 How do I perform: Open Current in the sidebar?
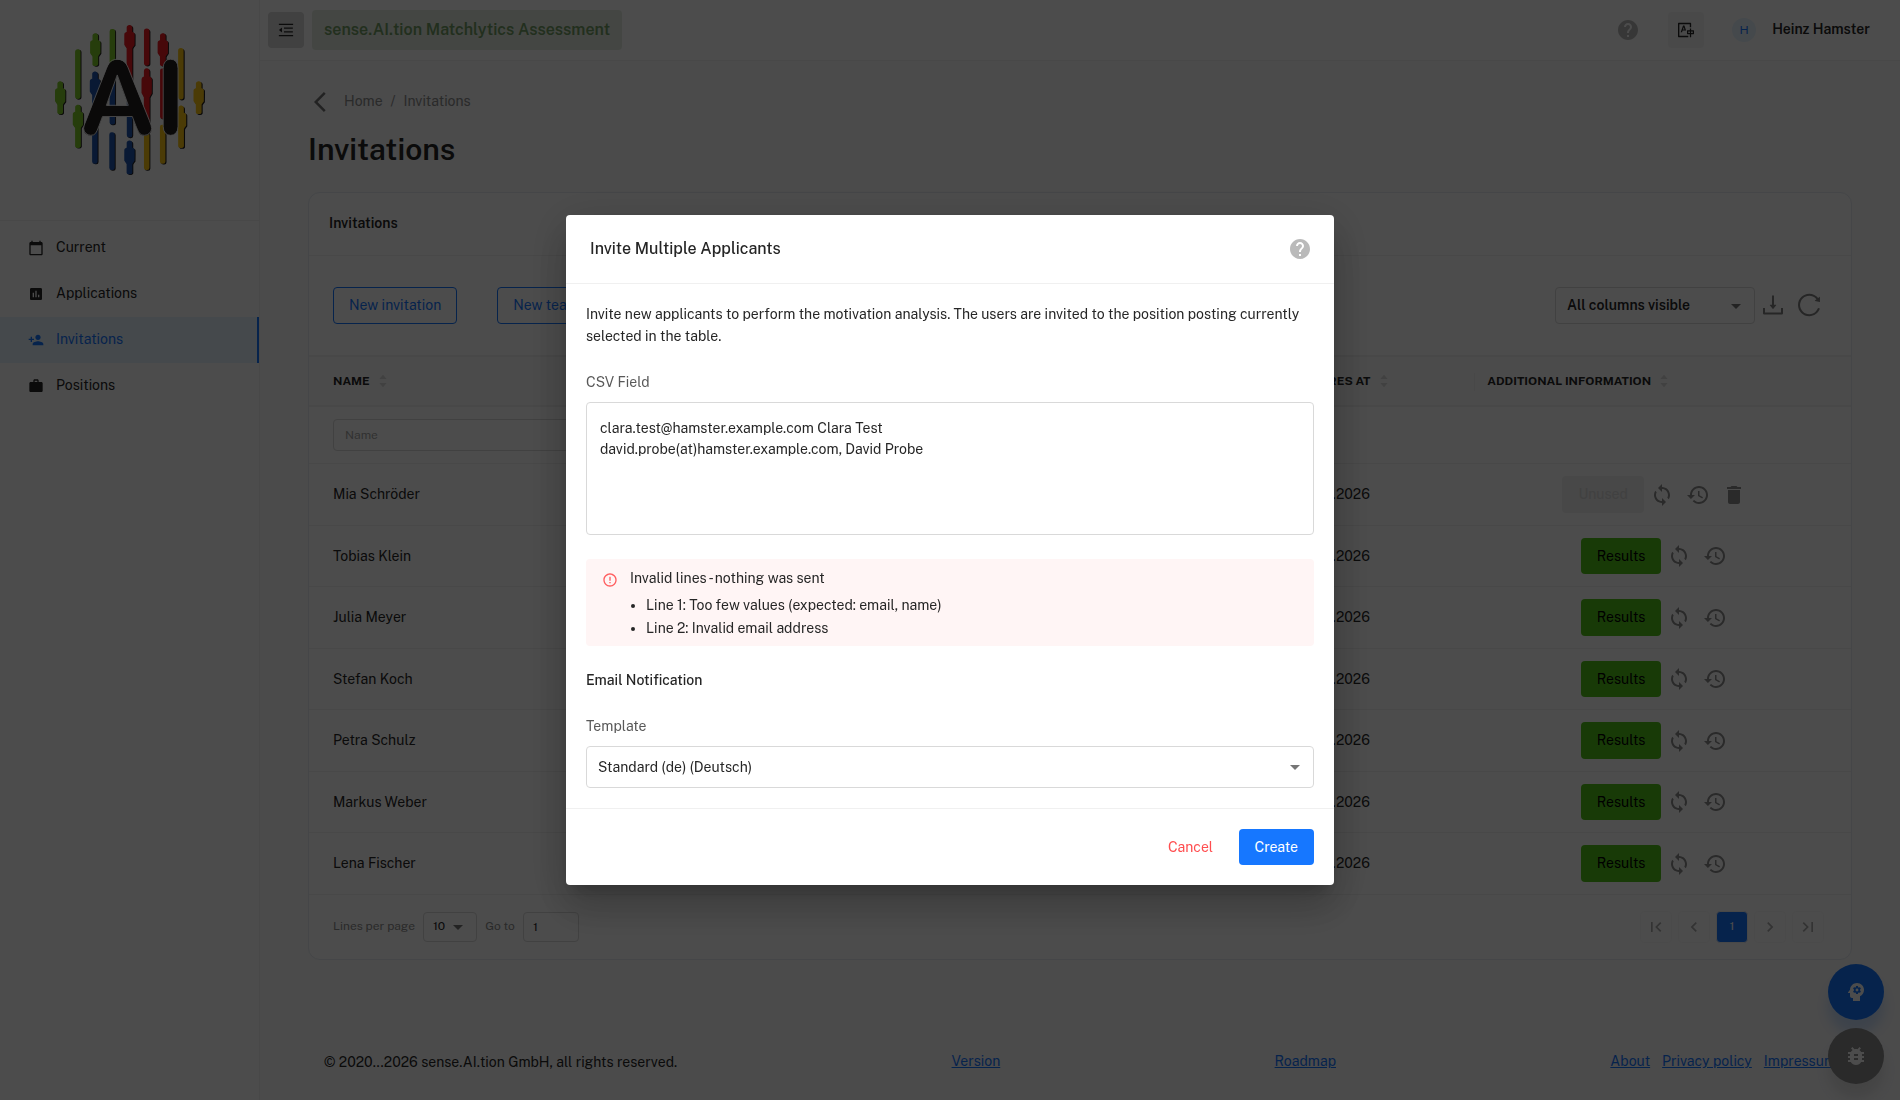129,247
